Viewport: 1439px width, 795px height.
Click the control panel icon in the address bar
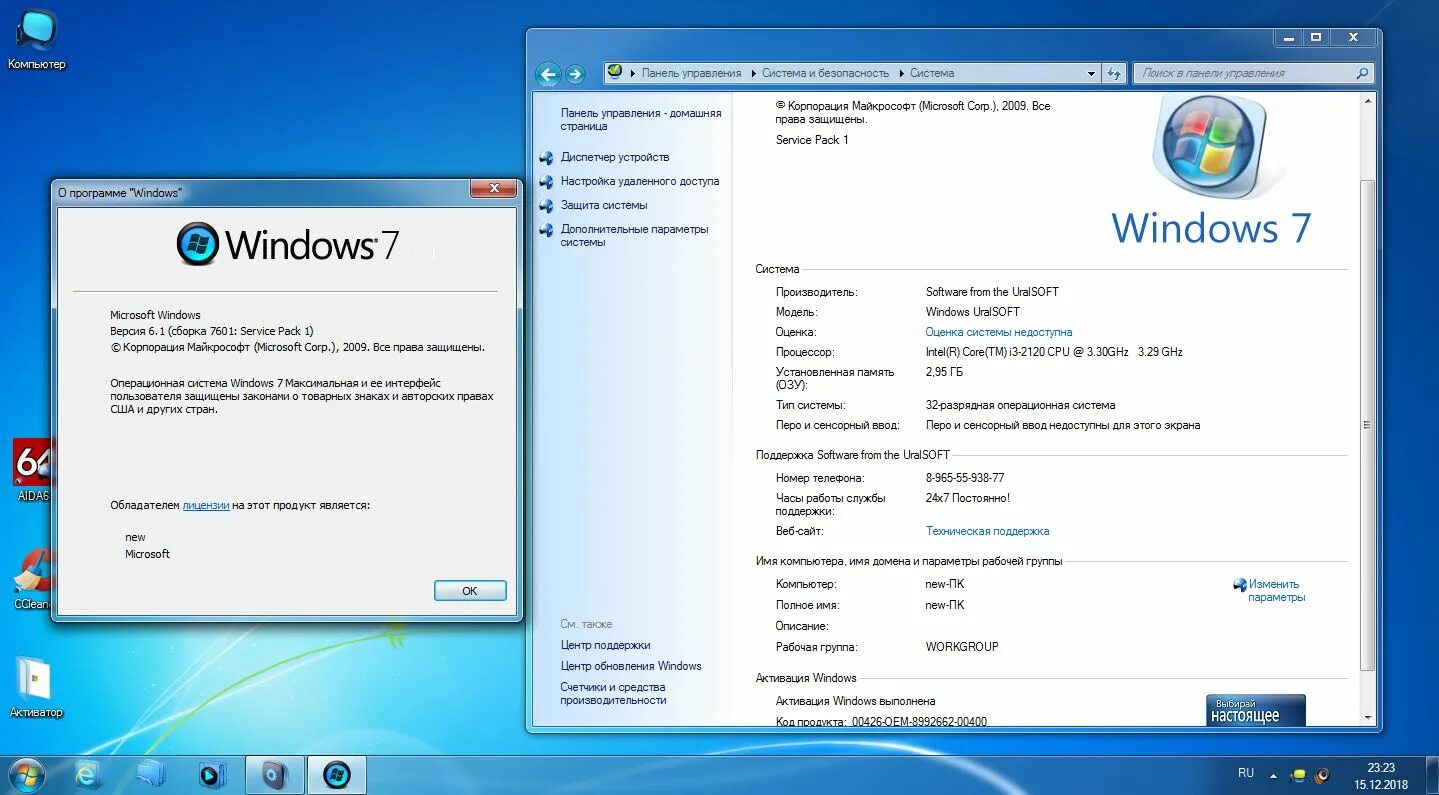click(615, 72)
